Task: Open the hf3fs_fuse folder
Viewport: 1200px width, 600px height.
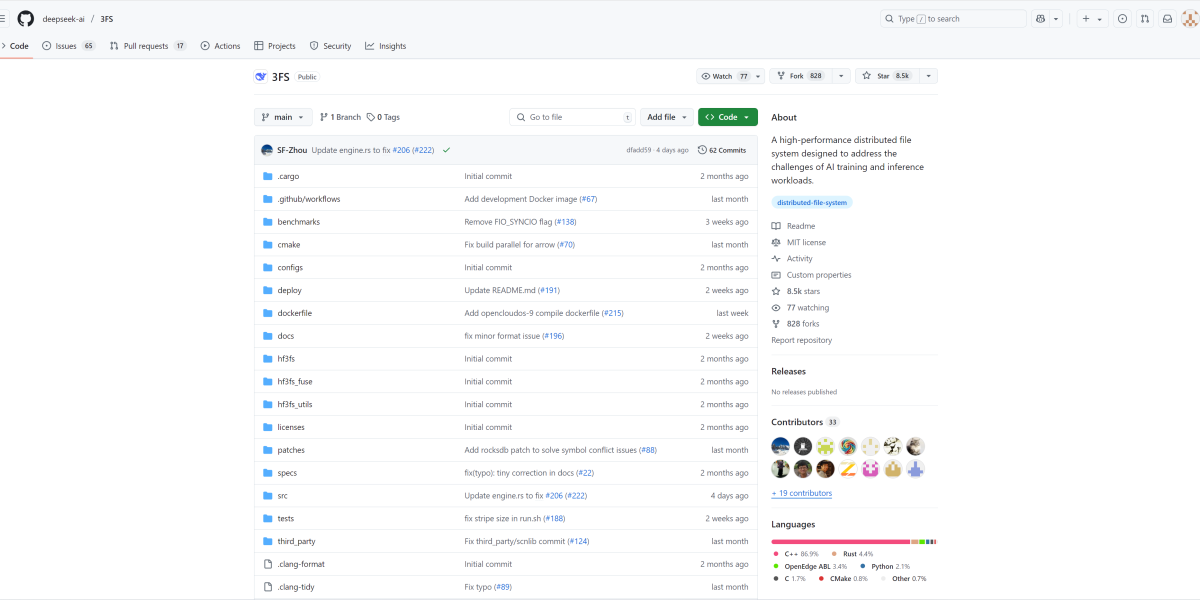Action: point(295,381)
